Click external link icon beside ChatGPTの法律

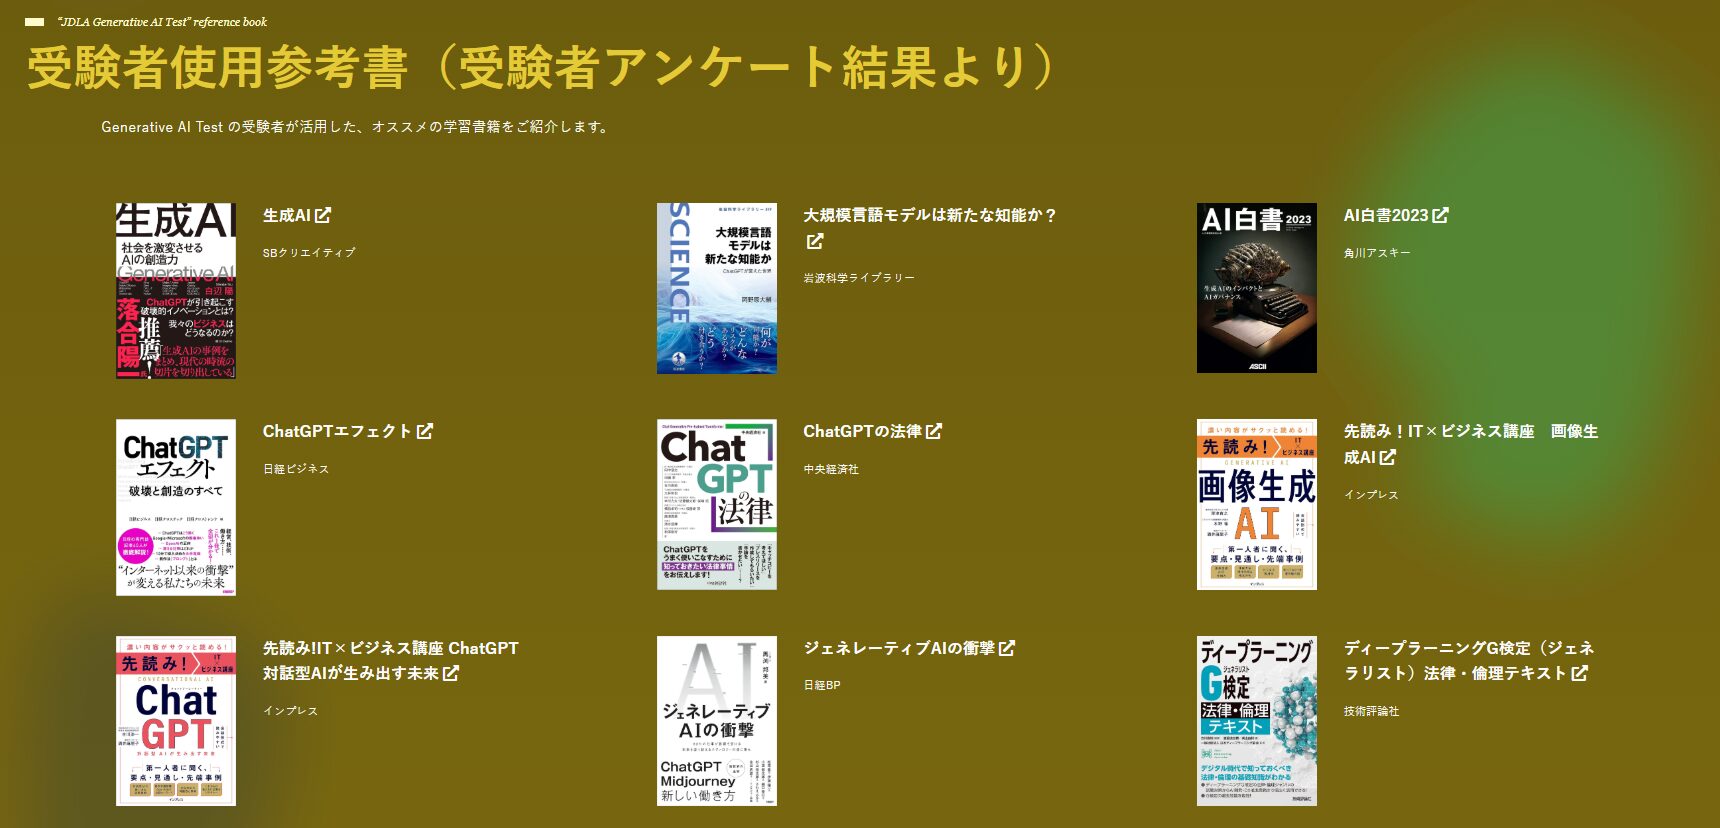pyautogui.click(x=934, y=431)
